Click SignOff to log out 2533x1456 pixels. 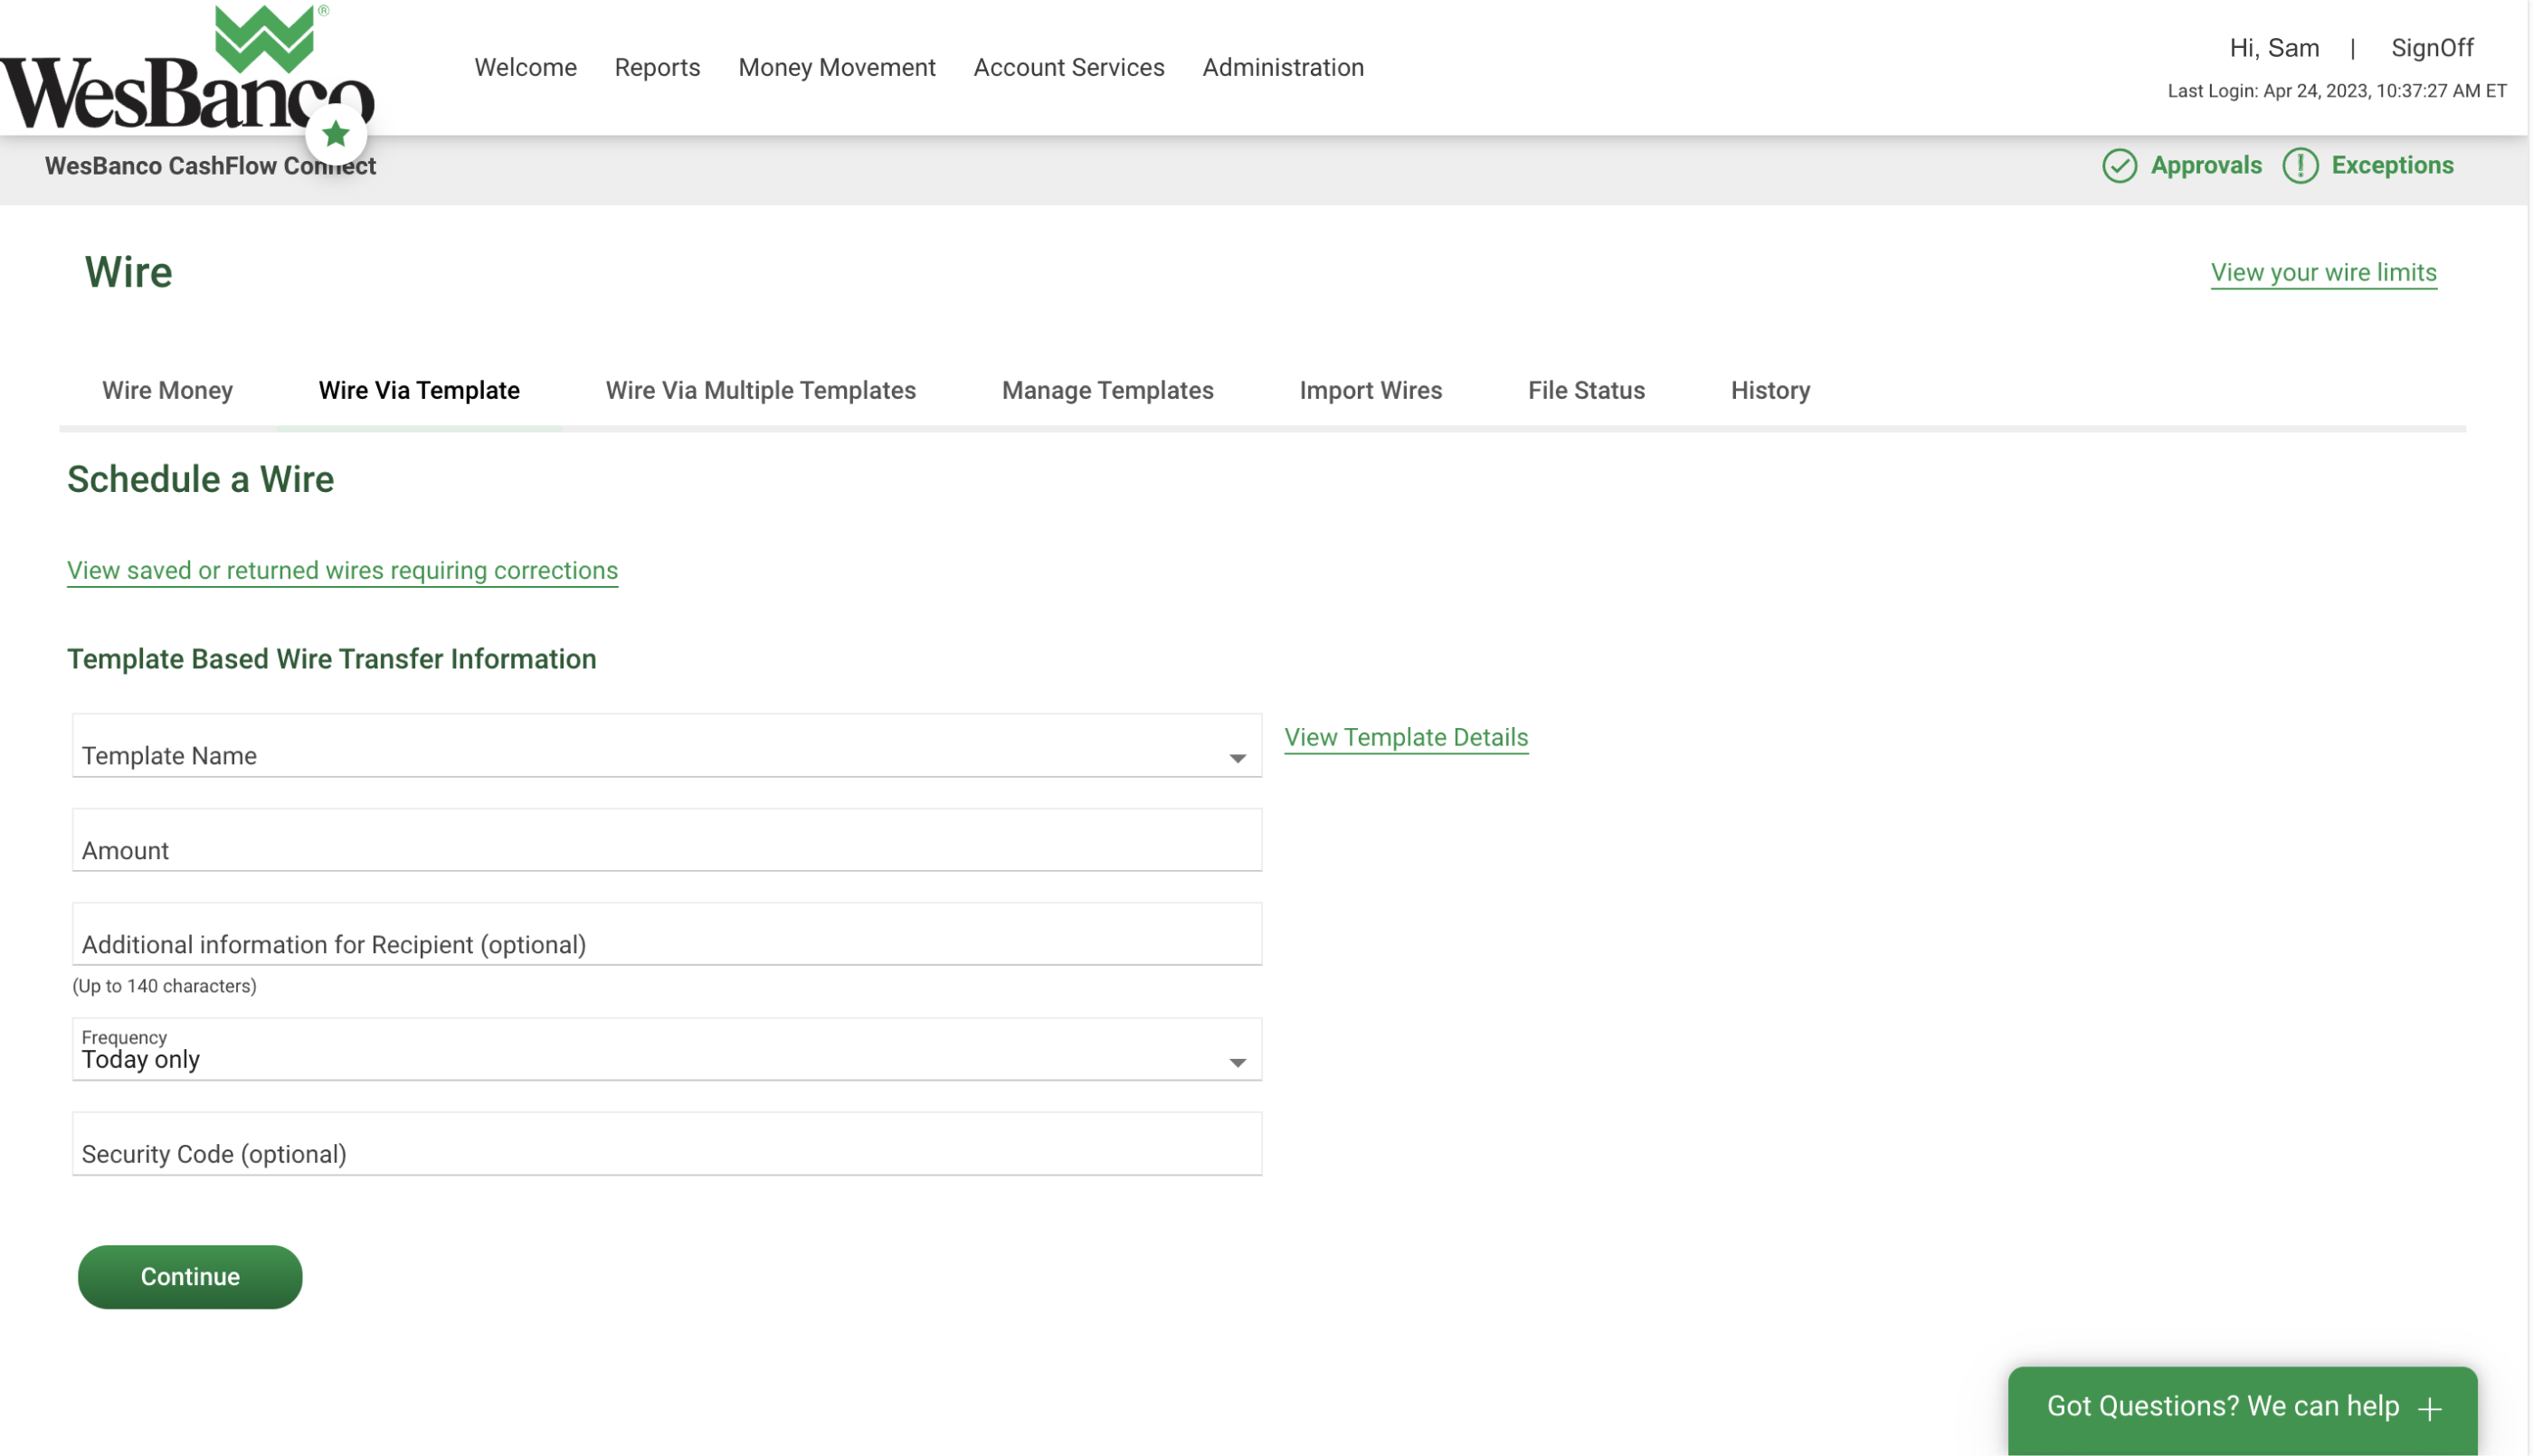(2433, 48)
